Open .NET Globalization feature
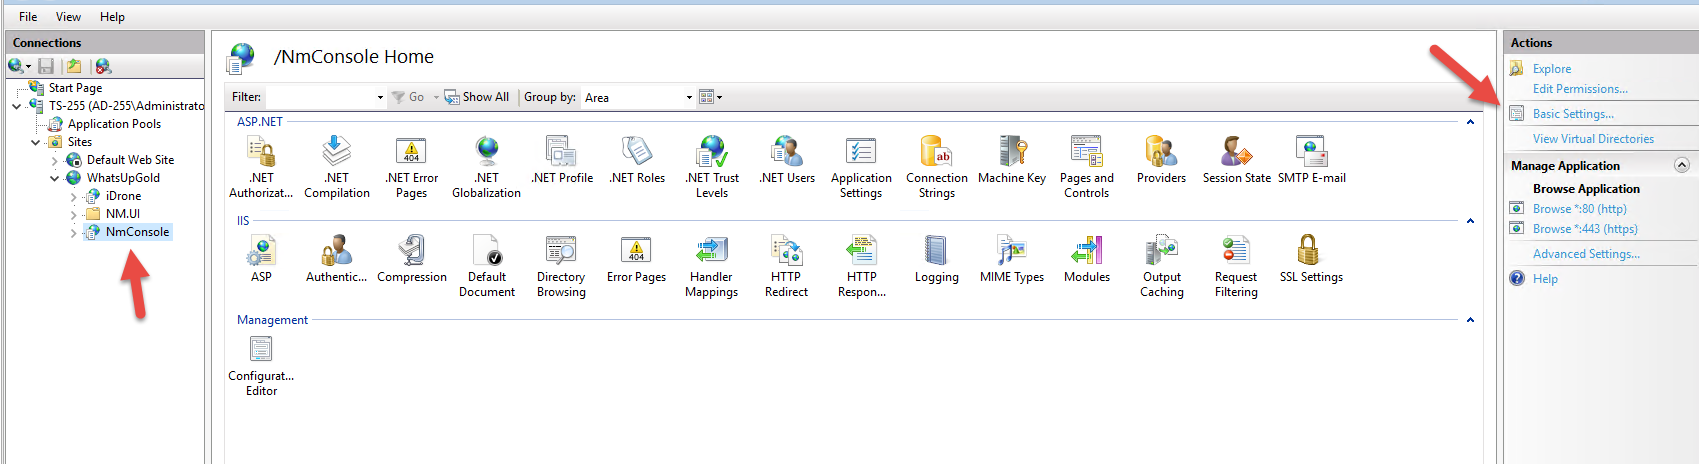 coord(486,167)
